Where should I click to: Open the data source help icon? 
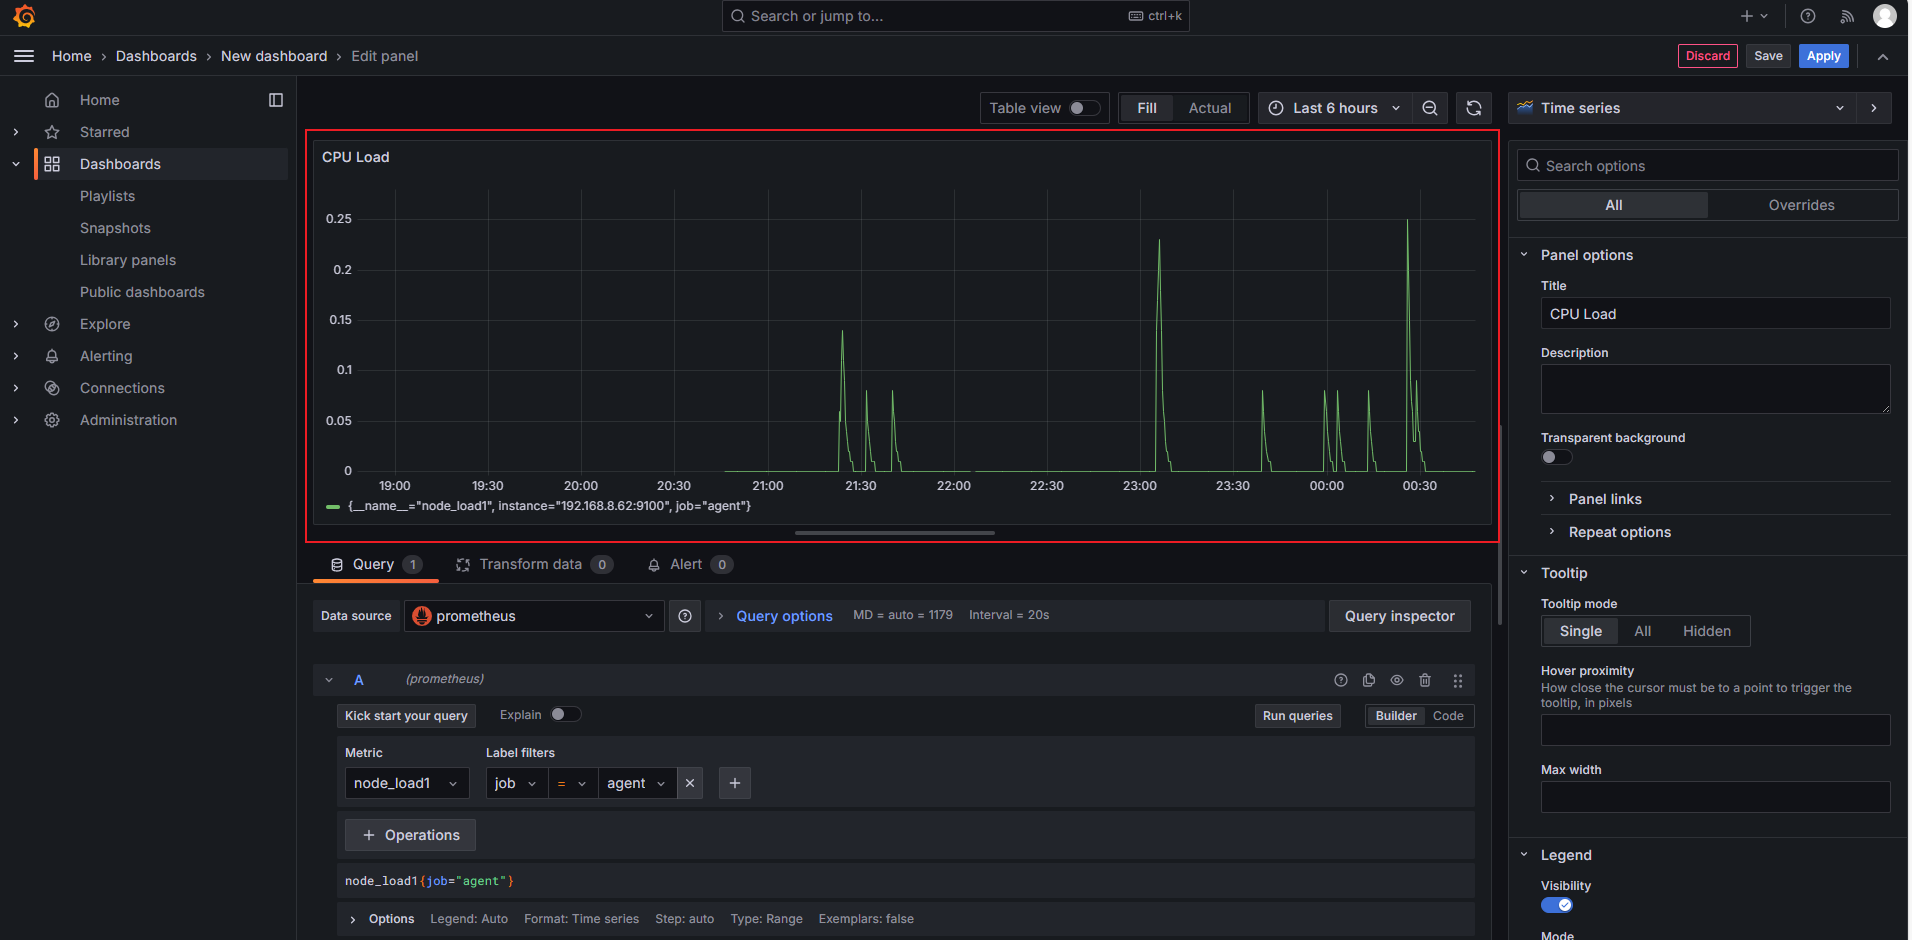(x=685, y=616)
